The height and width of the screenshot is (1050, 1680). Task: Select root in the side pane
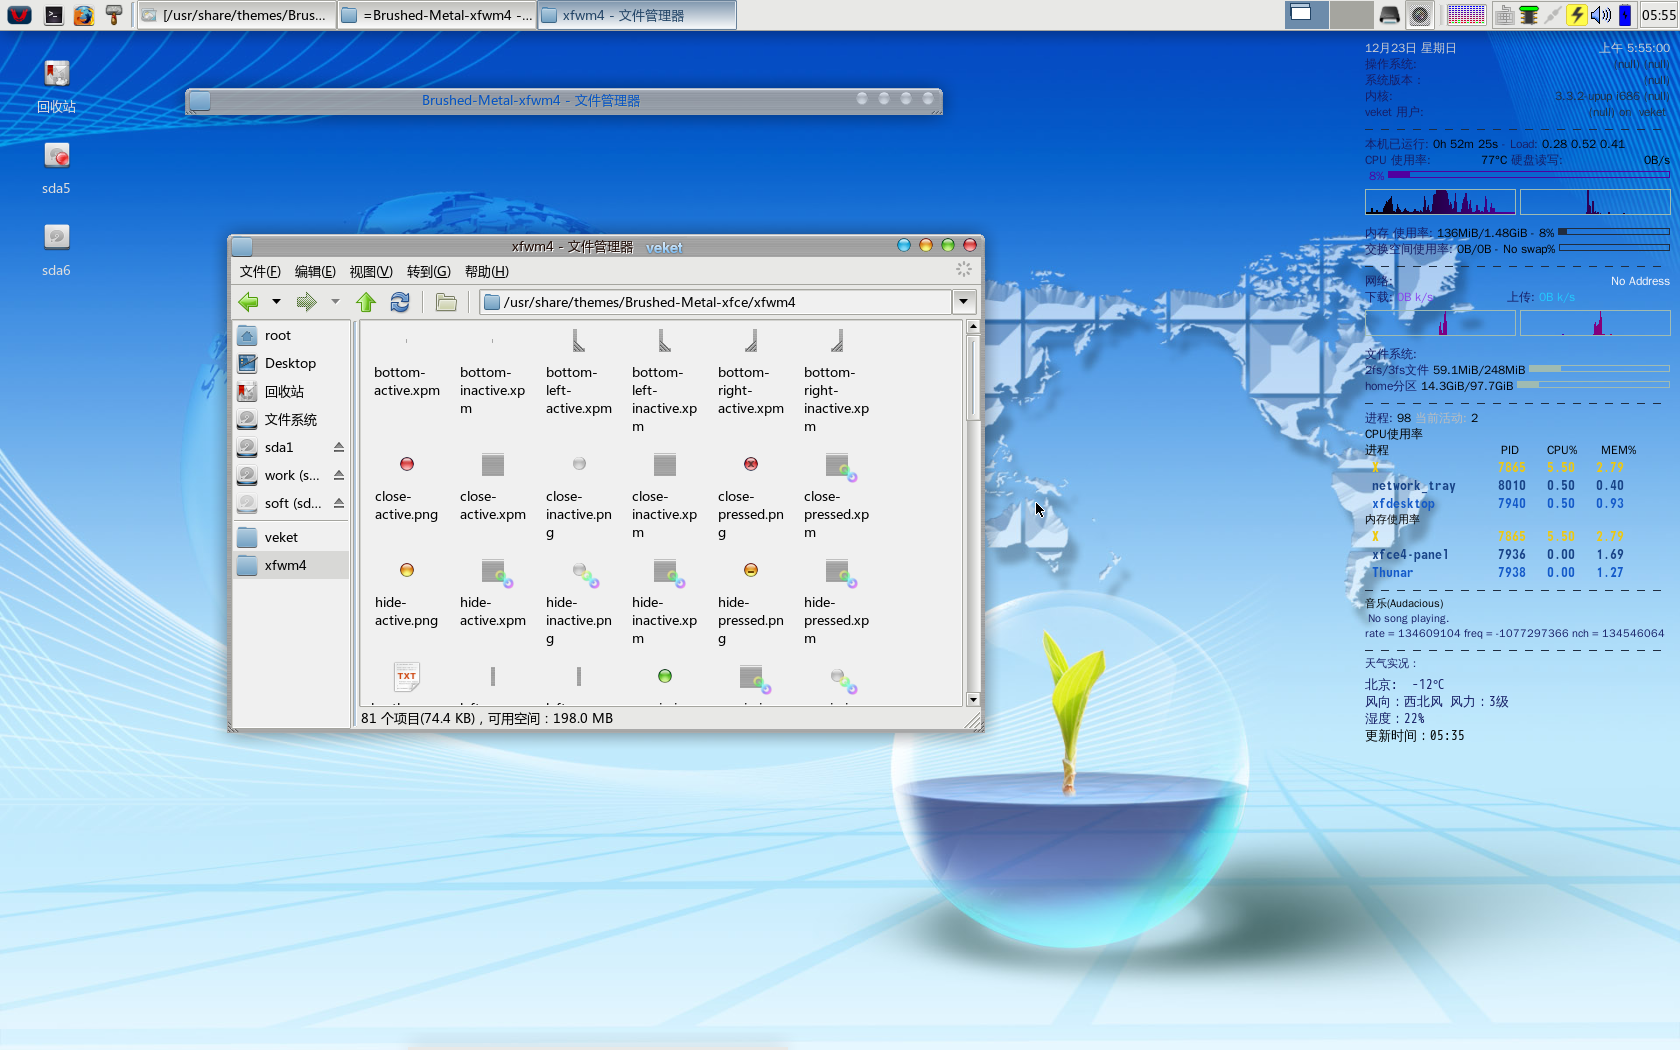click(291, 336)
